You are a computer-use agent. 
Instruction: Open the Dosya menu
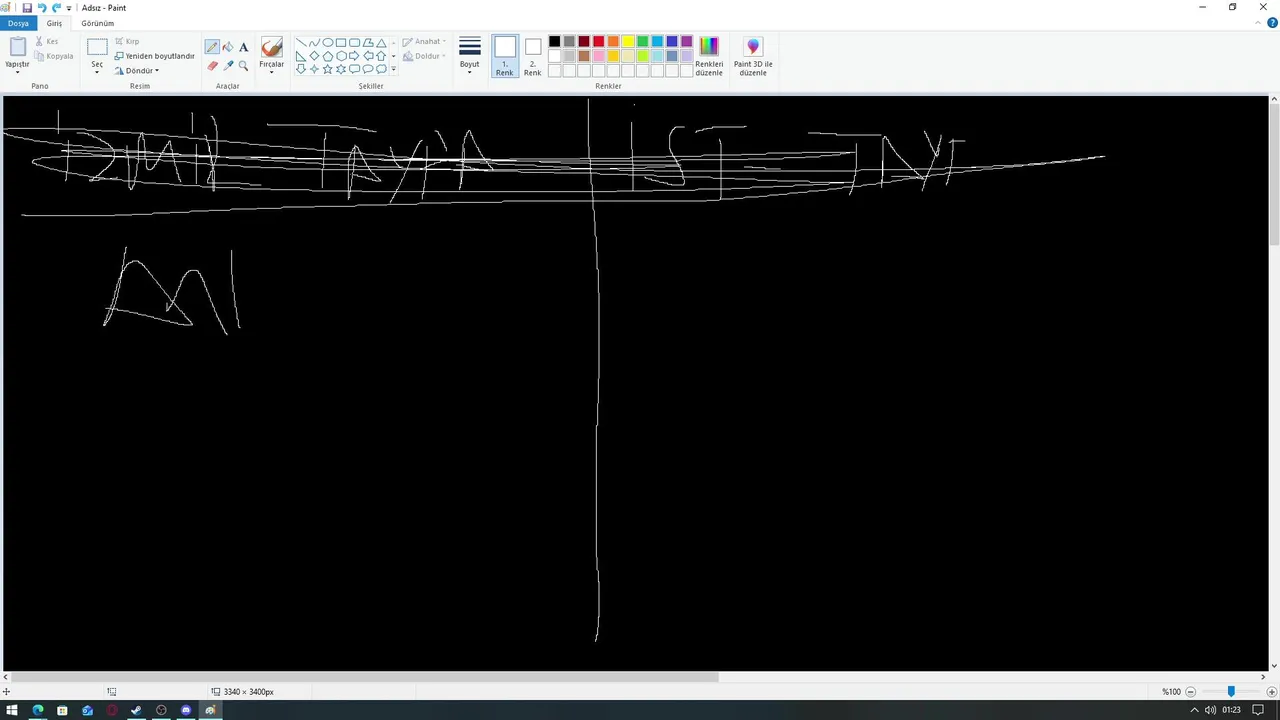click(18, 23)
